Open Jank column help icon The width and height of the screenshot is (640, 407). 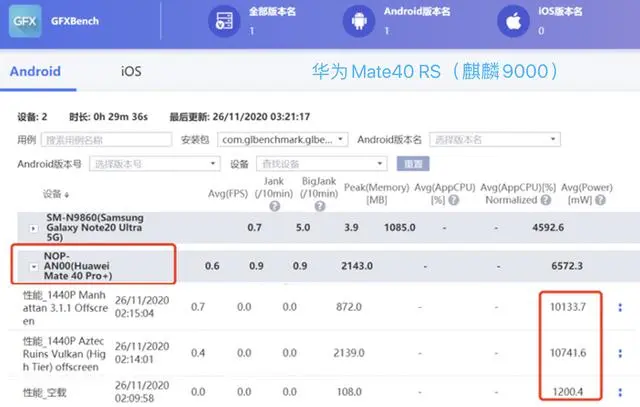pos(275,206)
